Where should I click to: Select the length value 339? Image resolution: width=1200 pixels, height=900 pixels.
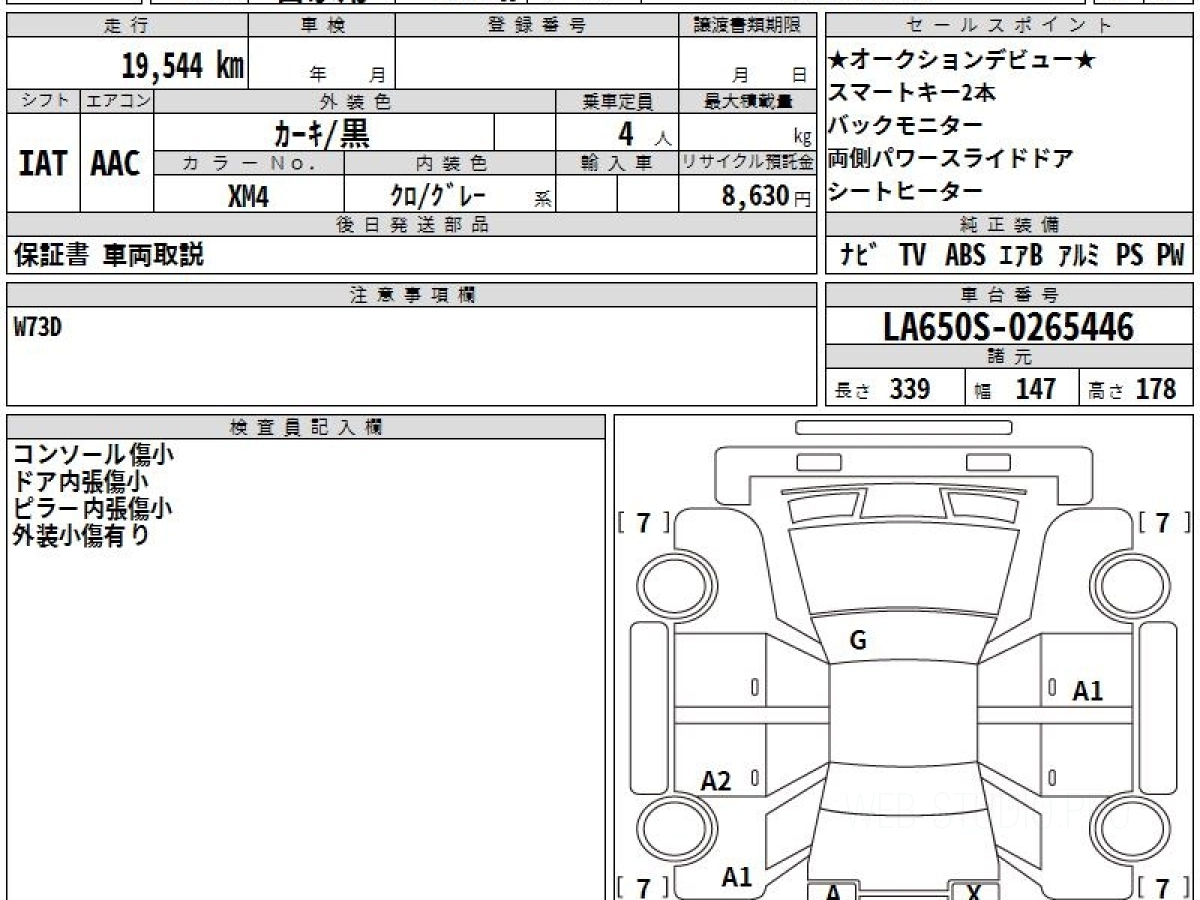coord(910,389)
